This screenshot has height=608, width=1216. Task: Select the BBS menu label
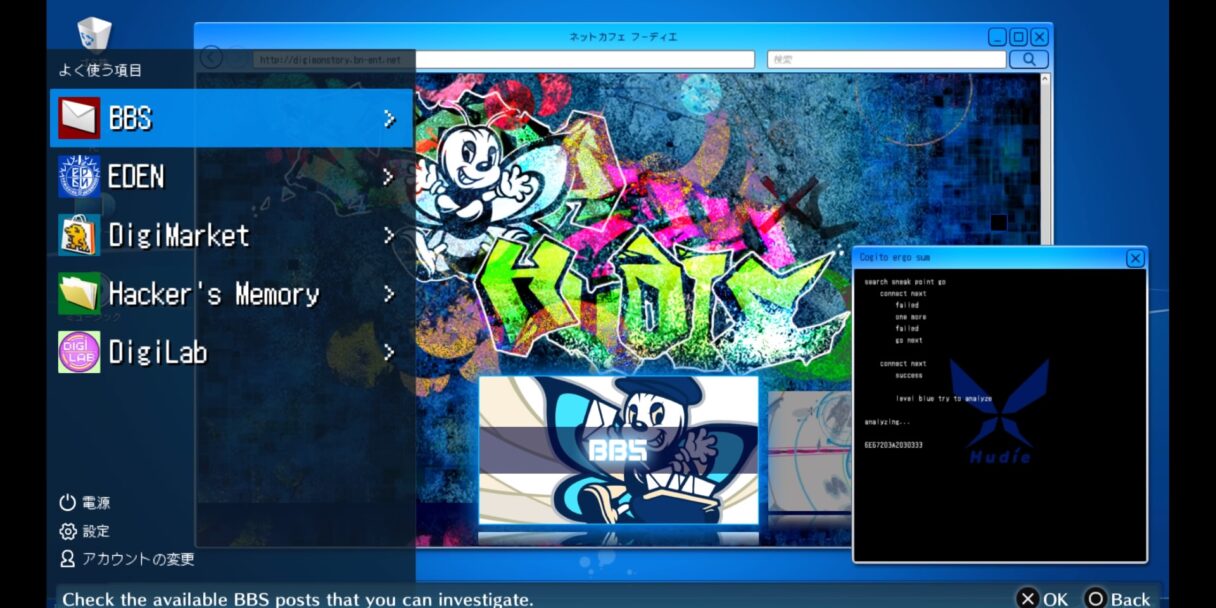click(130, 119)
